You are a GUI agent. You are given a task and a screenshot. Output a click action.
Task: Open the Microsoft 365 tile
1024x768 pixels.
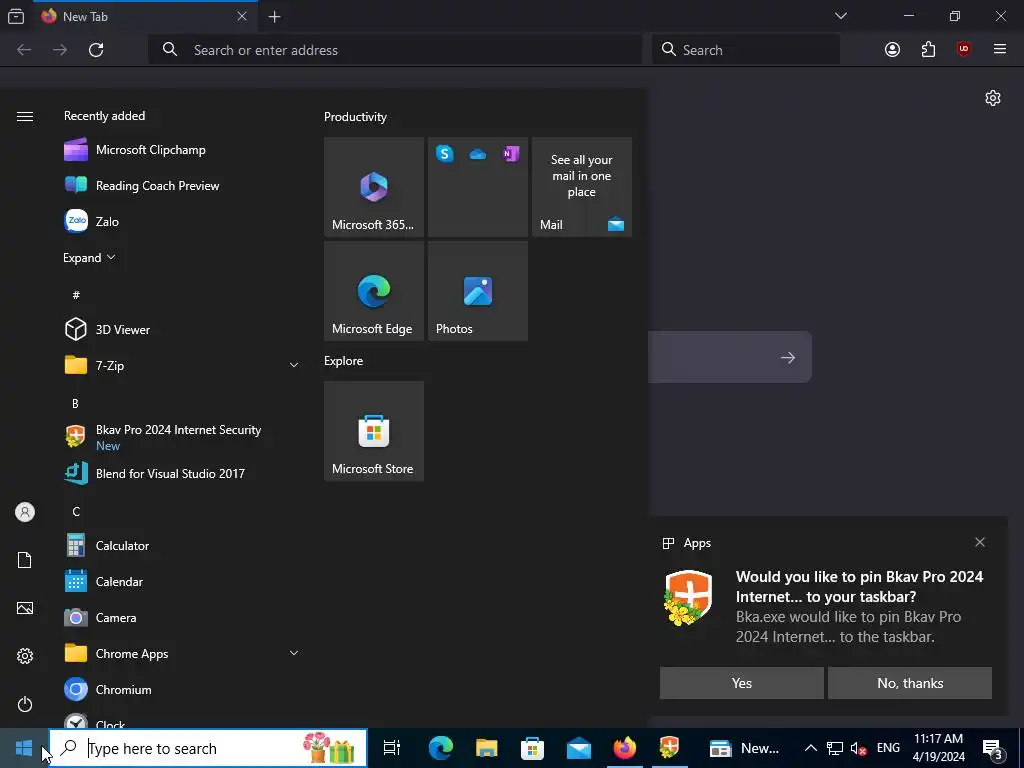374,187
